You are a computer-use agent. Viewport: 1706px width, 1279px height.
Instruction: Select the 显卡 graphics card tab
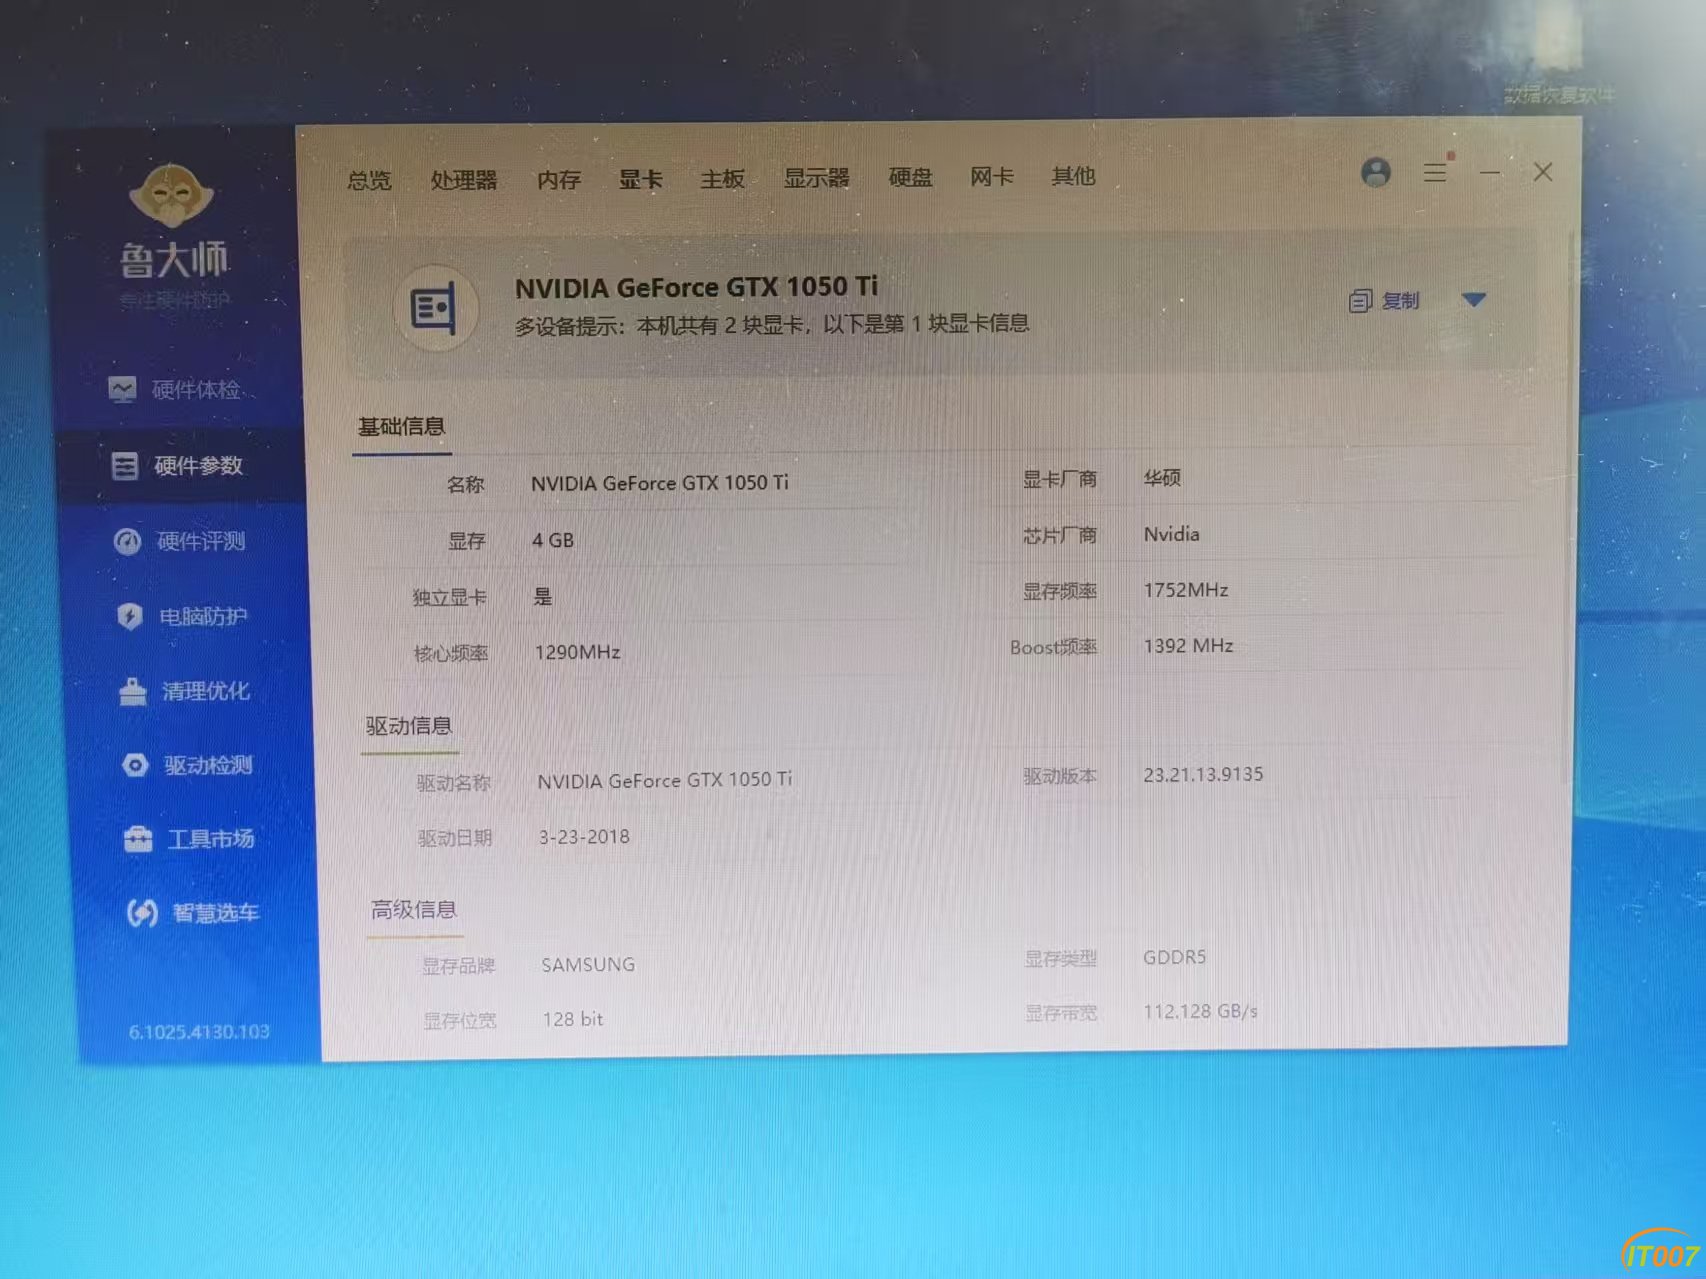point(640,179)
